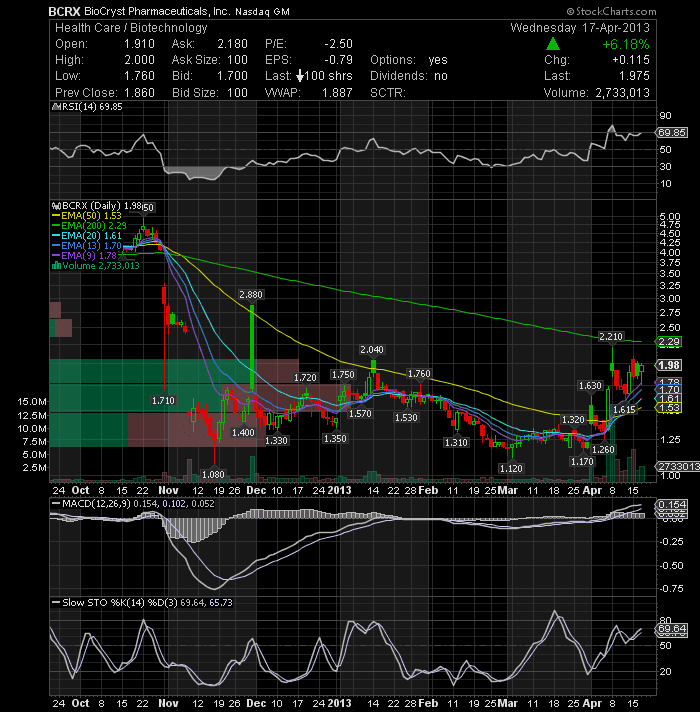Click the company name BioCryst Pharmaceuticals, Inc.
This screenshot has height=712, width=700.
tap(157, 11)
